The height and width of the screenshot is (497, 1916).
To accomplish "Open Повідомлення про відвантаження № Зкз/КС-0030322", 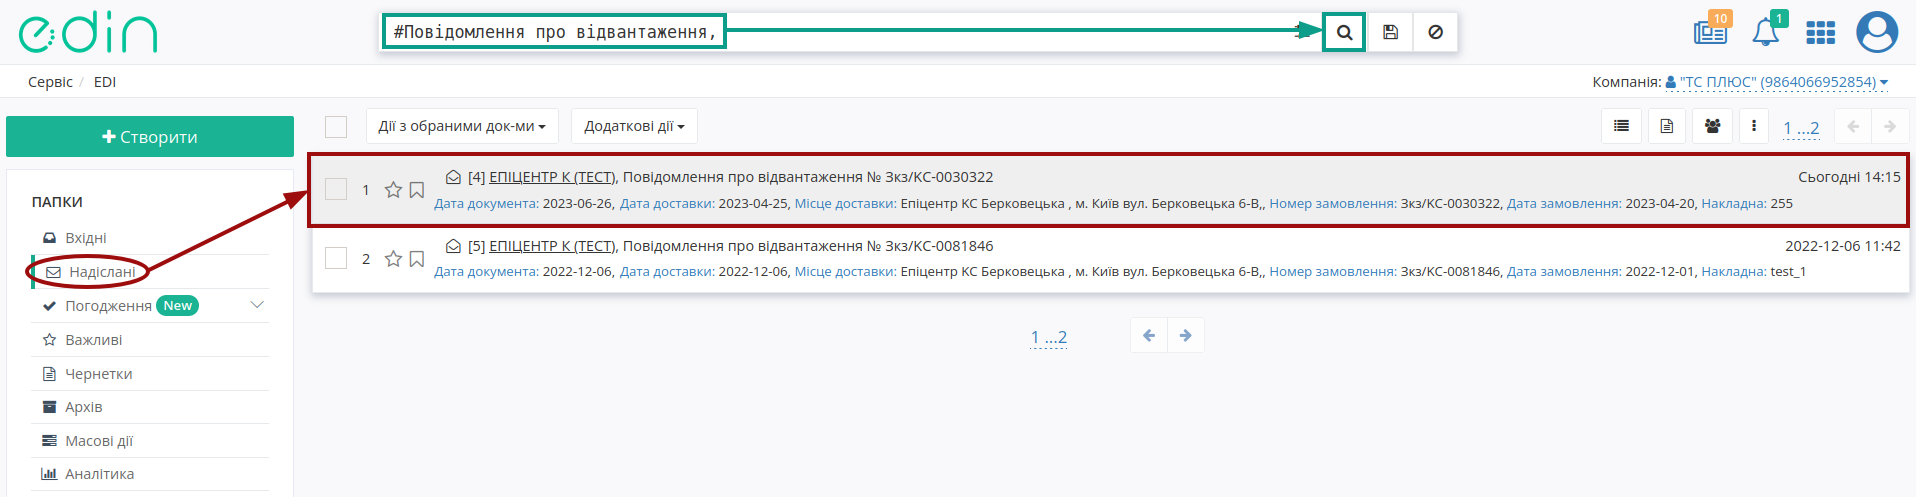I will coord(808,177).
